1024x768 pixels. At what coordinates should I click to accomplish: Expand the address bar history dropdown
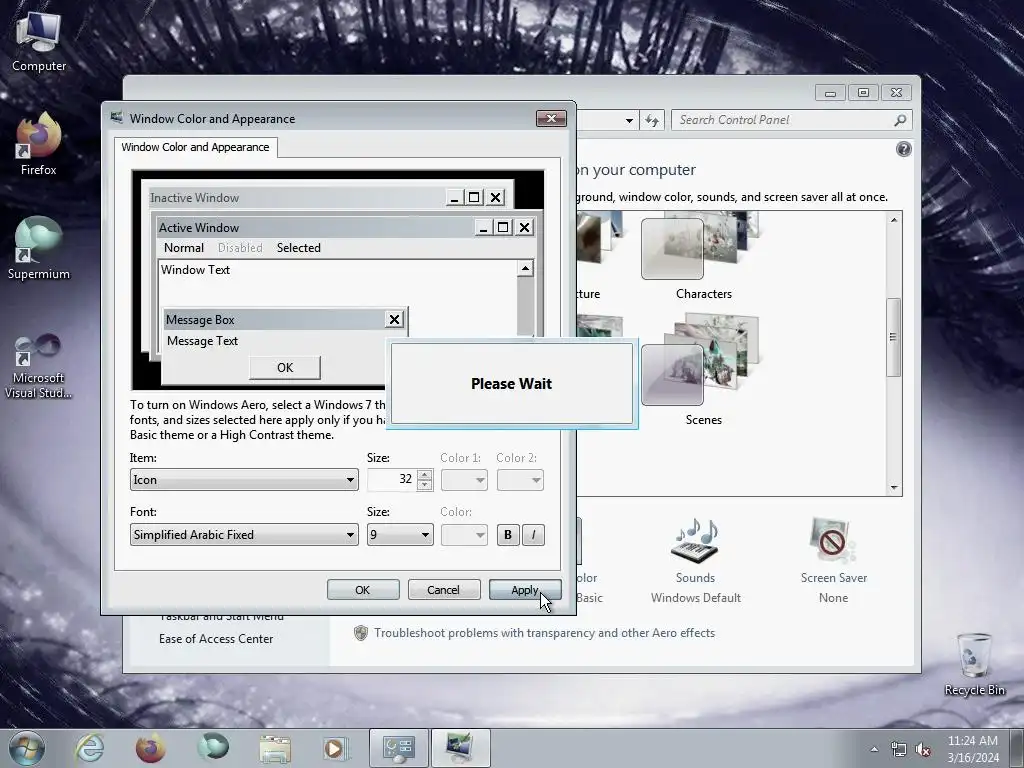628,120
